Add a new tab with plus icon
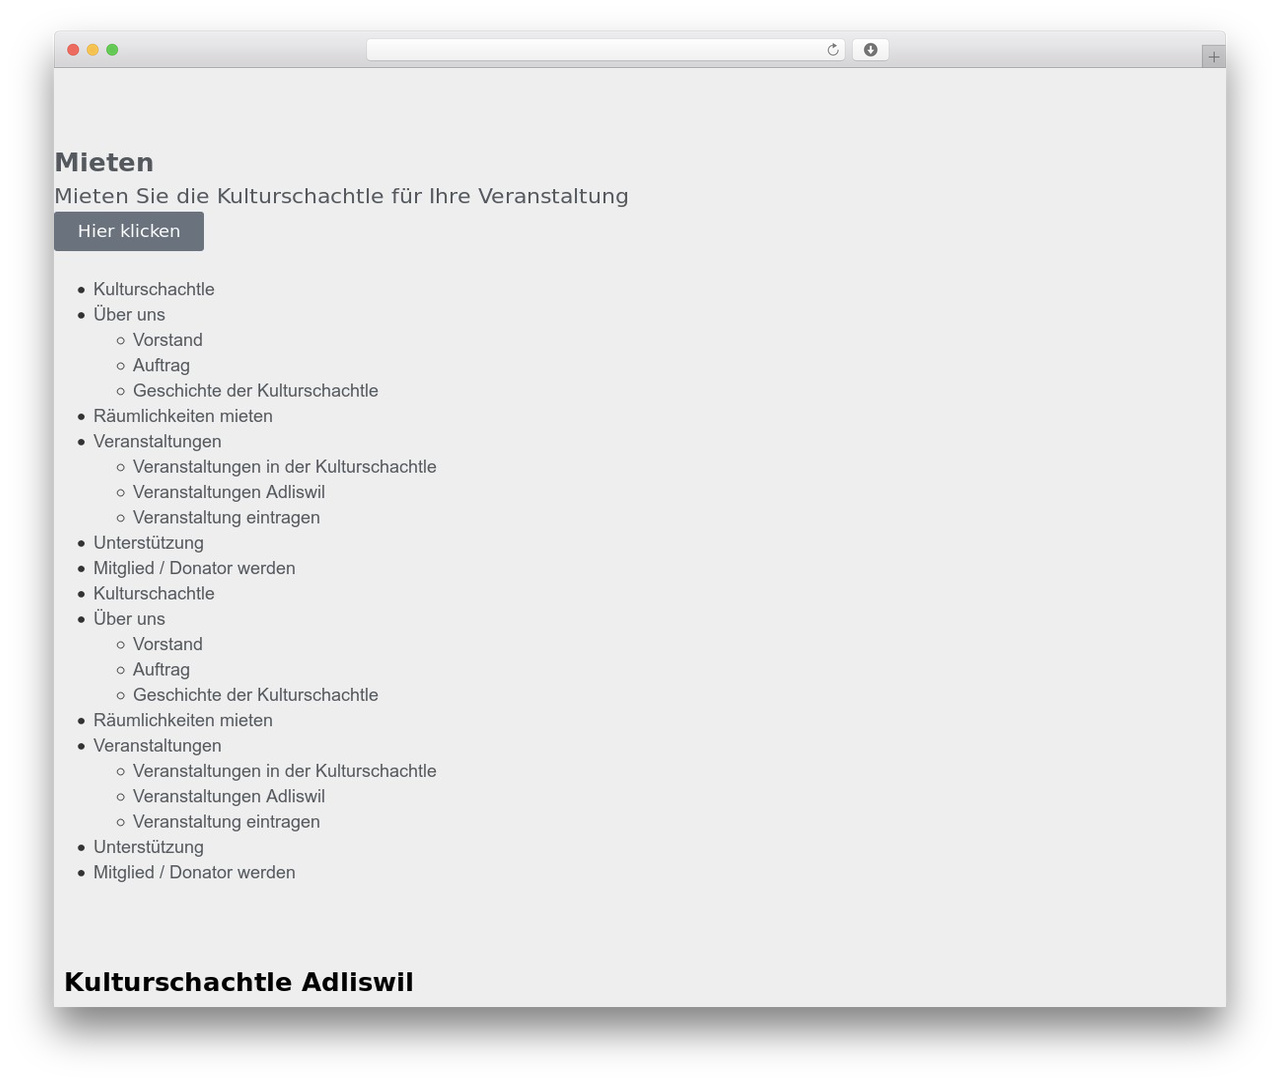The height and width of the screenshot is (1084, 1280). 1213,57
